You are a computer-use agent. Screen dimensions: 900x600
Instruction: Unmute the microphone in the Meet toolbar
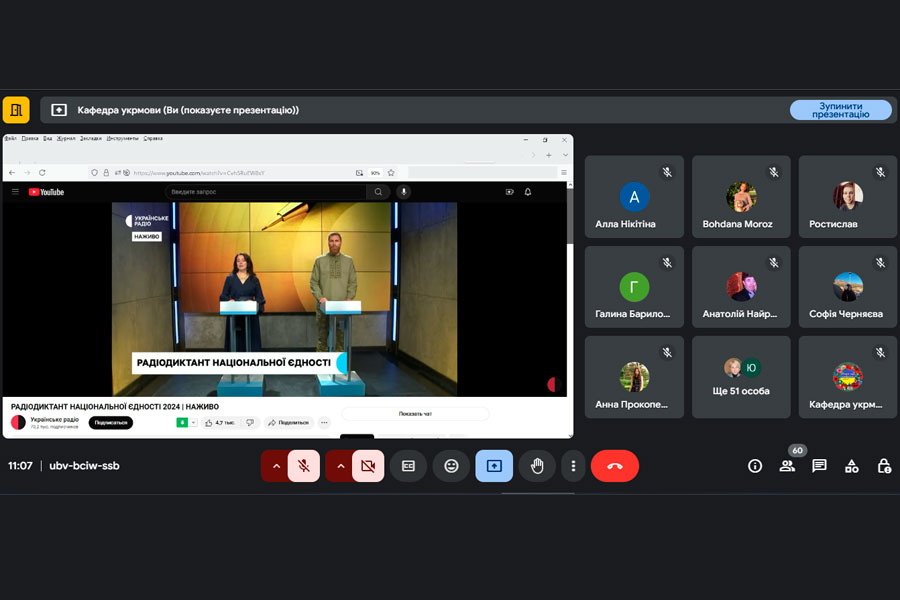click(304, 466)
